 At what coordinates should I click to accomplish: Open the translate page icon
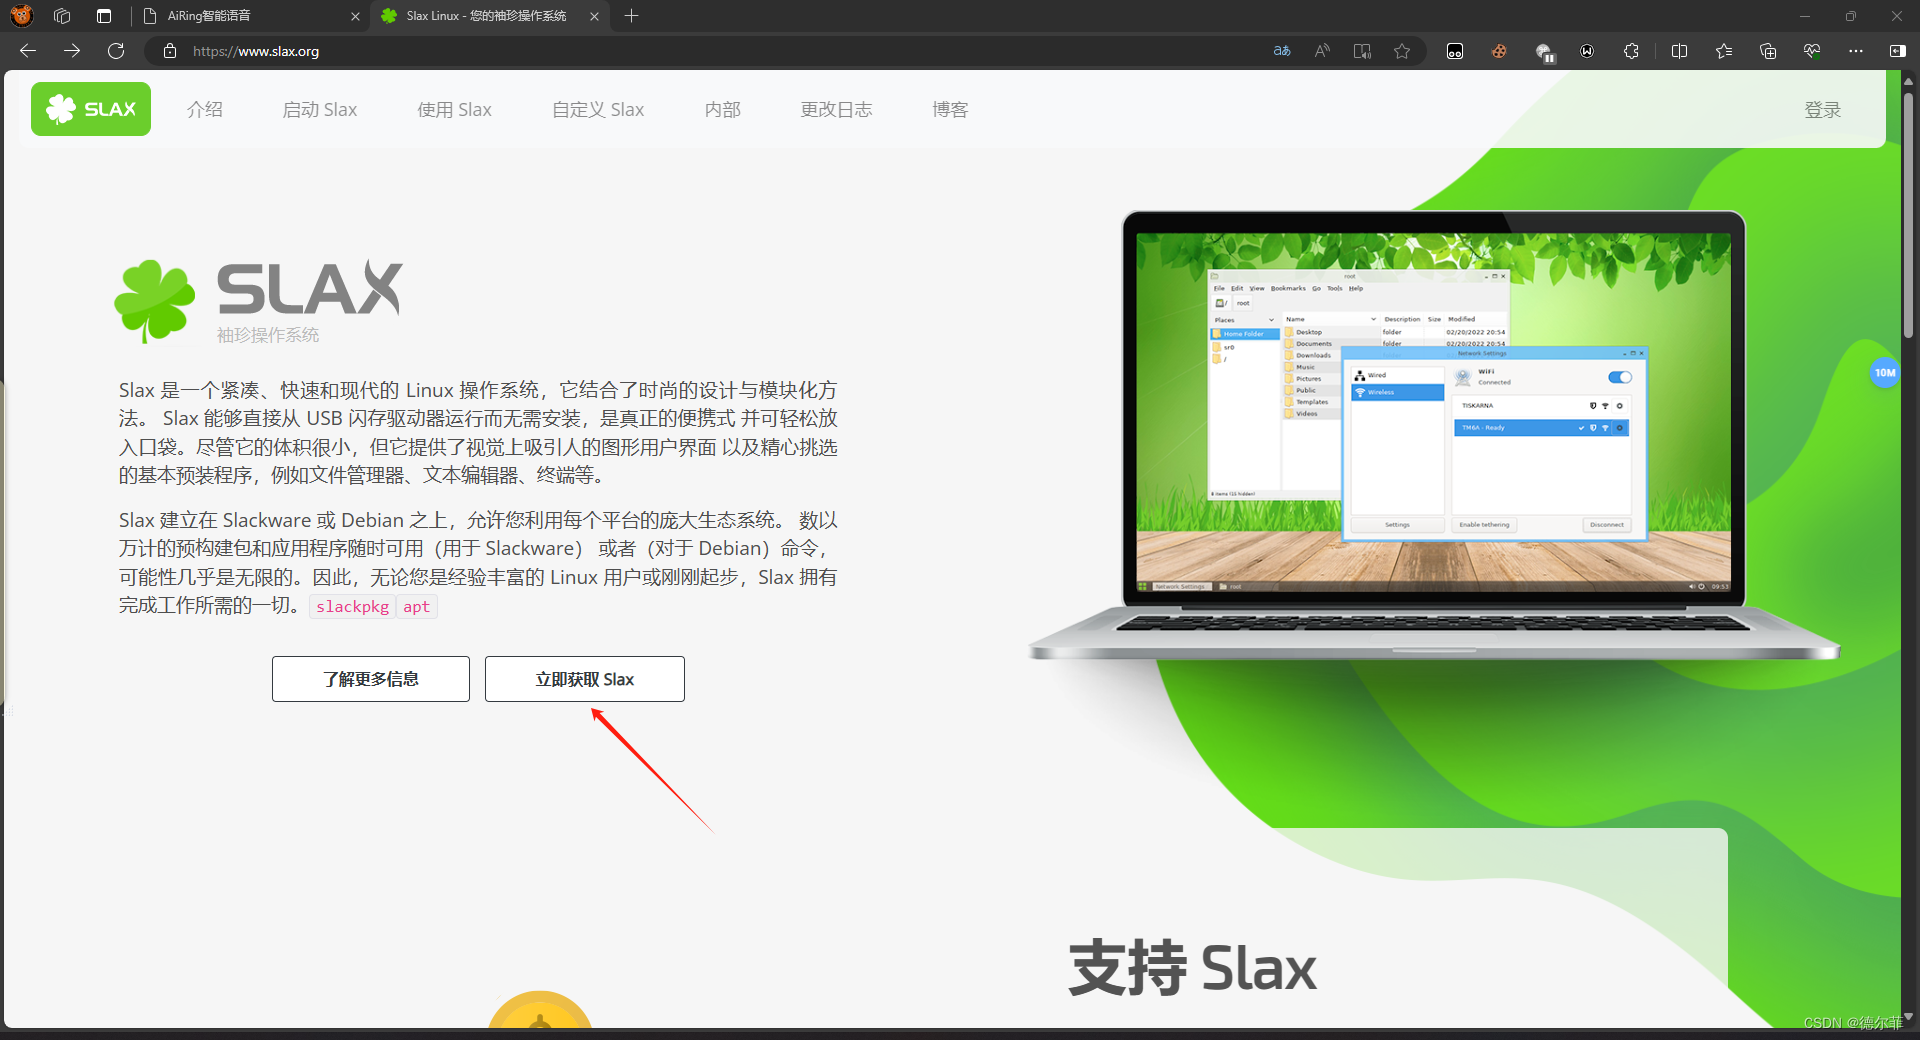point(1282,51)
